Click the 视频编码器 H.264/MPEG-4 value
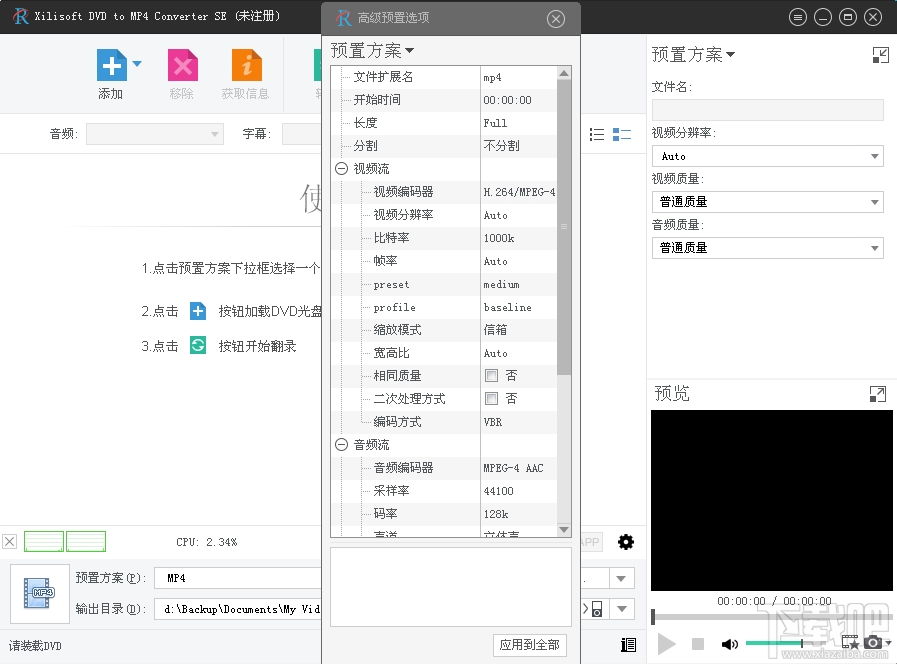Image resolution: width=897 pixels, height=664 pixels. click(518, 192)
